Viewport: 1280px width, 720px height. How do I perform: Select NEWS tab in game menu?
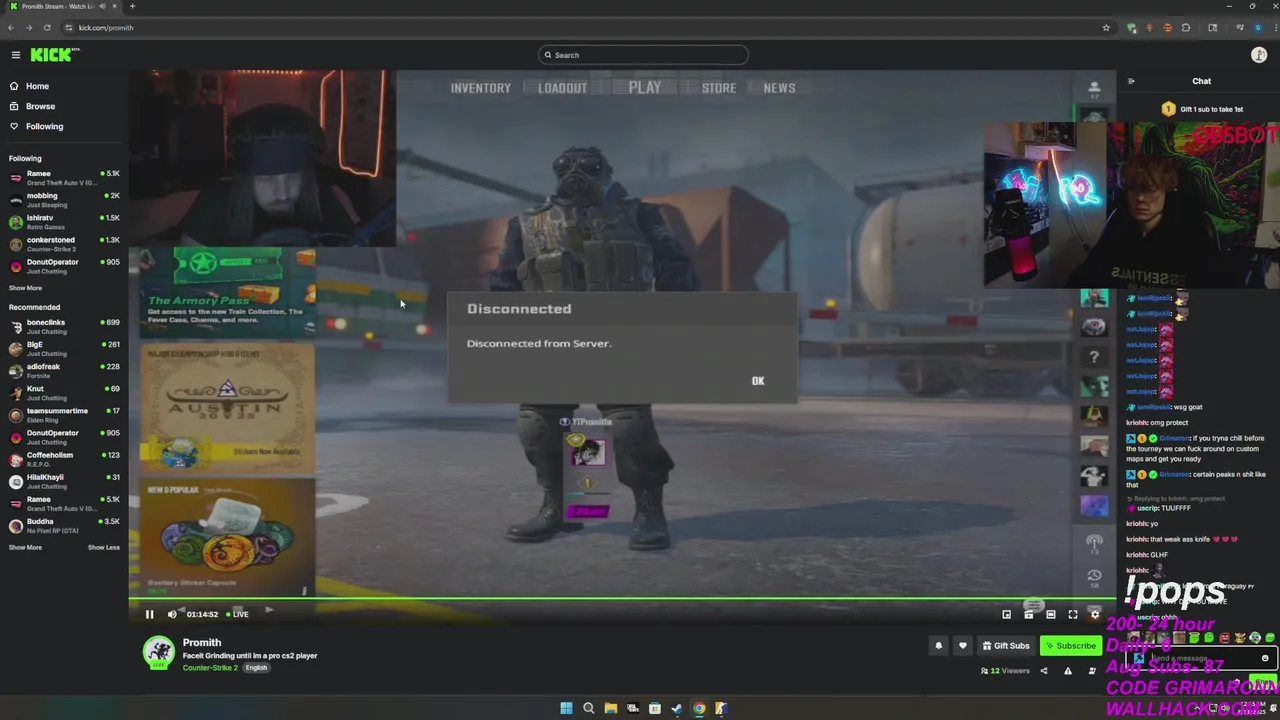[780, 88]
